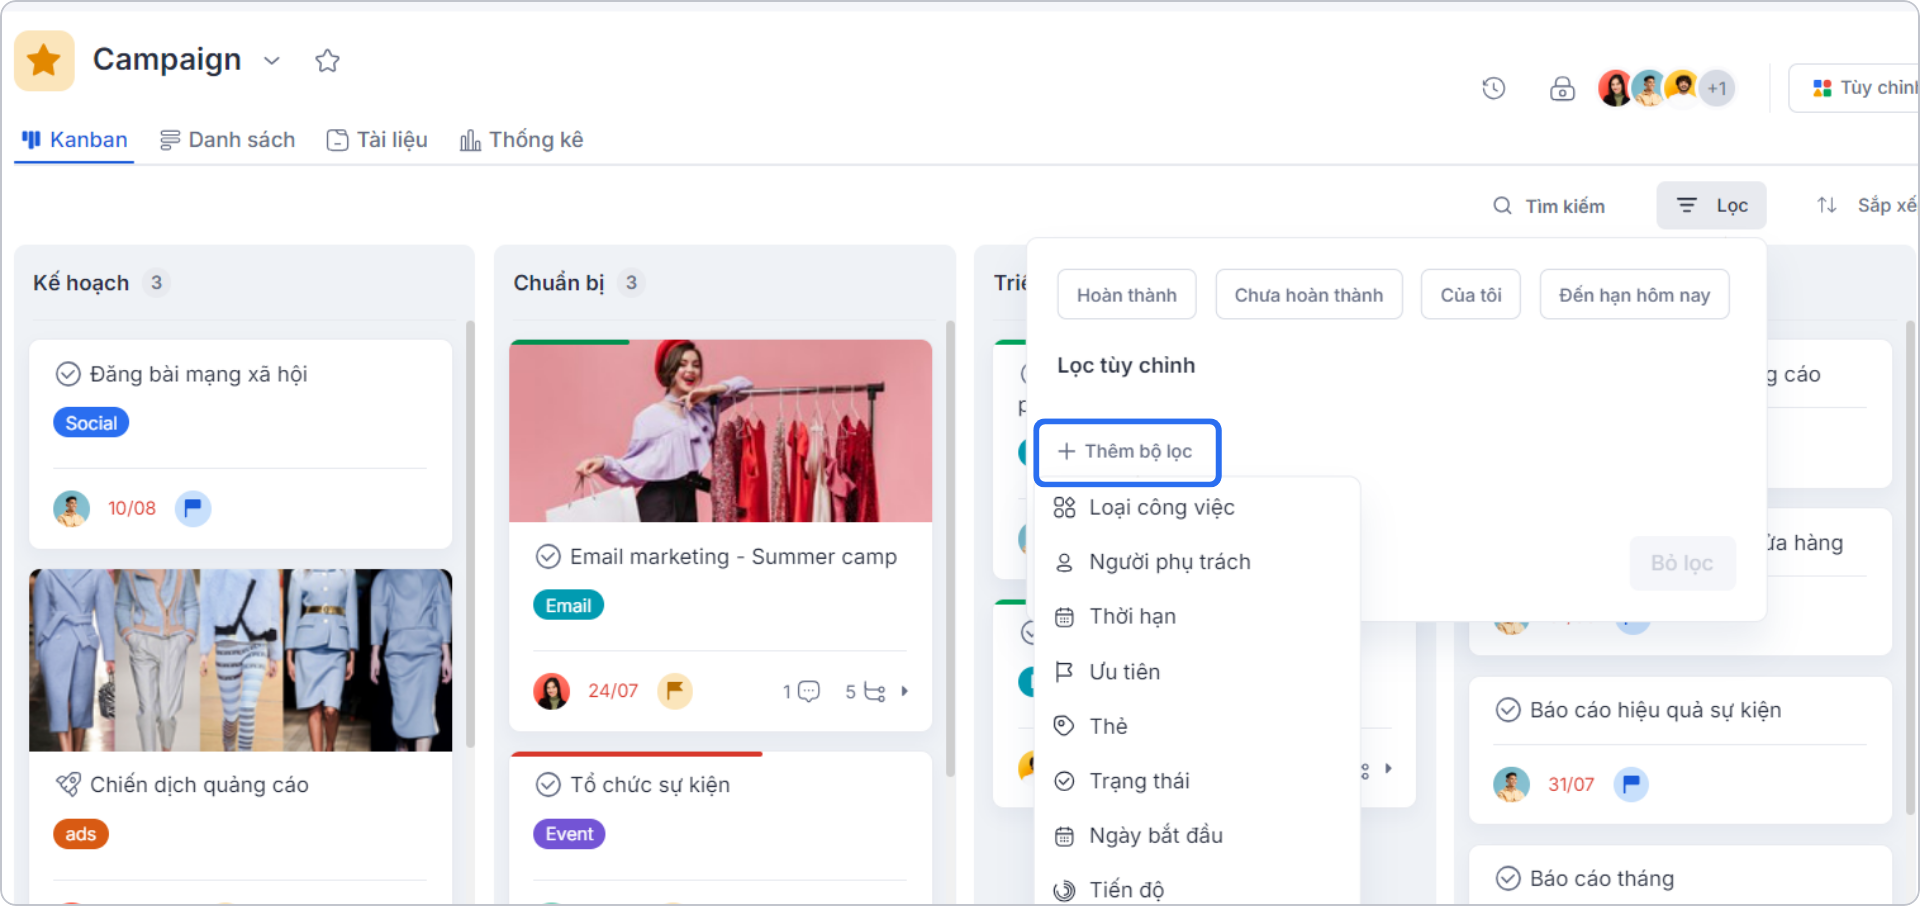Open the Sắp xếp sort option
This screenshot has width=1920, height=906.
pyautogui.click(x=1866, y=205)
